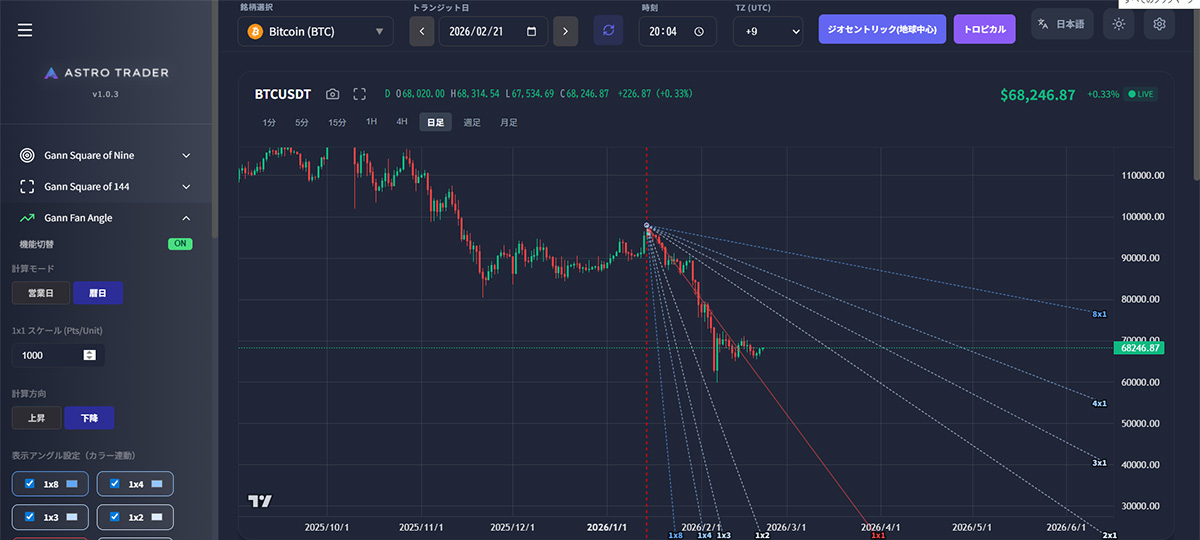Click the chart screenshot camera icon
The image size is (1200, 540).
333,94
